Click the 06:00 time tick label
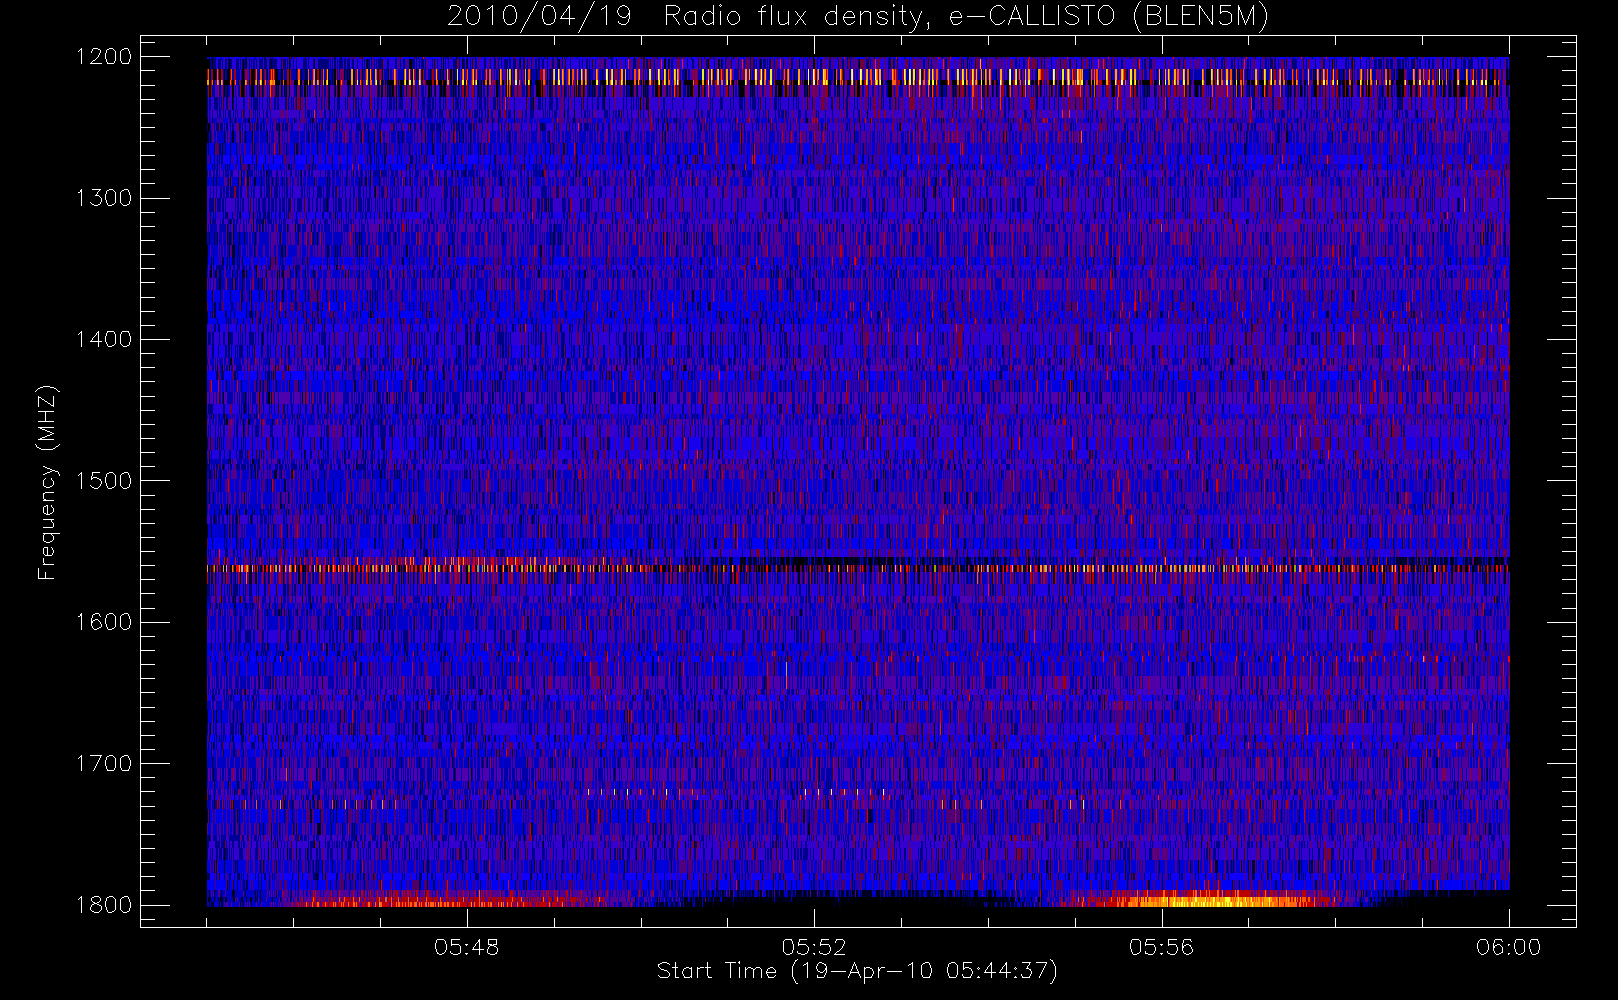Image resolution: width=1618 pixels, height=1000 pixels. (1508, 947)
